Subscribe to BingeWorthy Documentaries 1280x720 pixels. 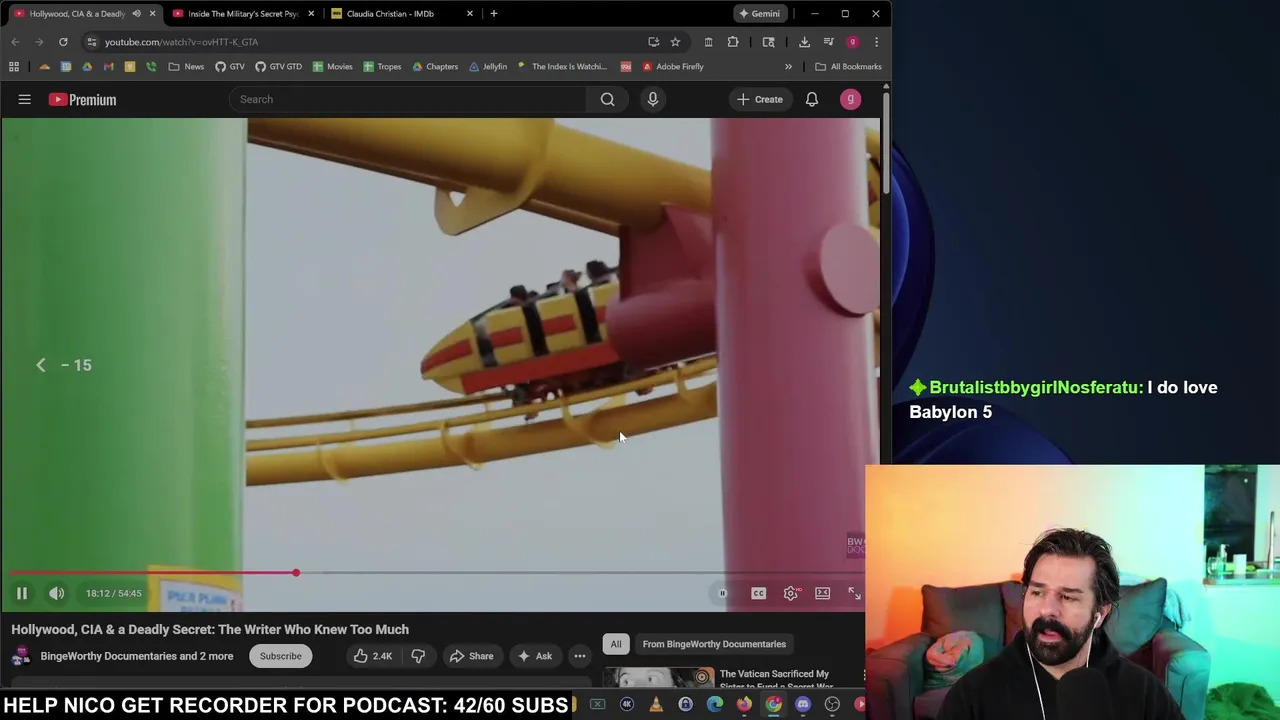click(280, 656)
